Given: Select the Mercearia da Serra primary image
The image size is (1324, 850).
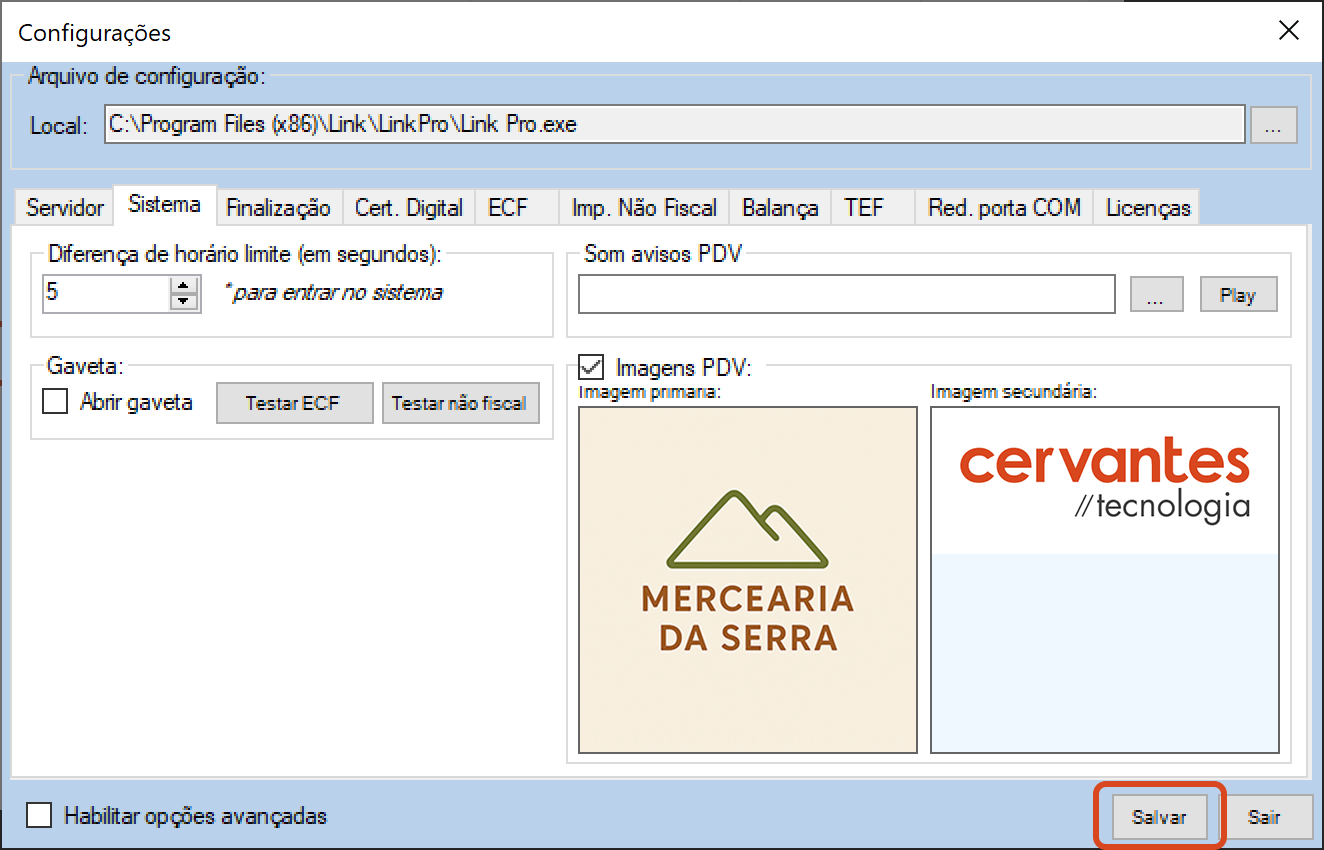Looking at the screenshot, I should [x=748, y=580].
